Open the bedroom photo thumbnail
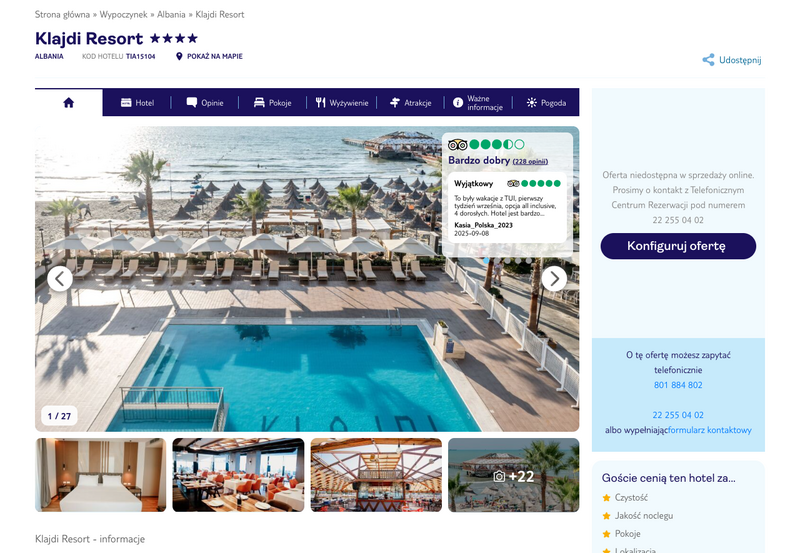 coord(101,475)
